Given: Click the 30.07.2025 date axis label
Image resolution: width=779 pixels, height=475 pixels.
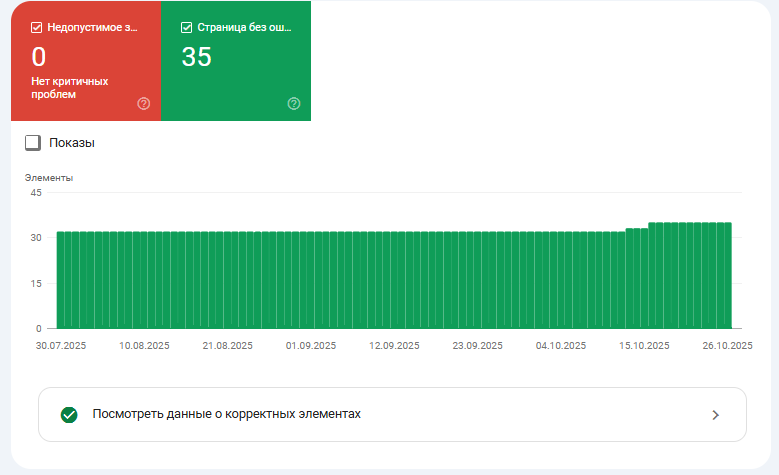Looking at the screenshot, I should click(61, 345).
